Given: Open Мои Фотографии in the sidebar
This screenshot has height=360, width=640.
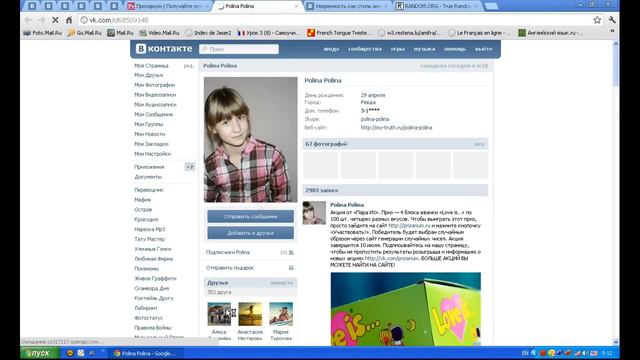Looking at the screenshot, I should (x=155, y=85).
